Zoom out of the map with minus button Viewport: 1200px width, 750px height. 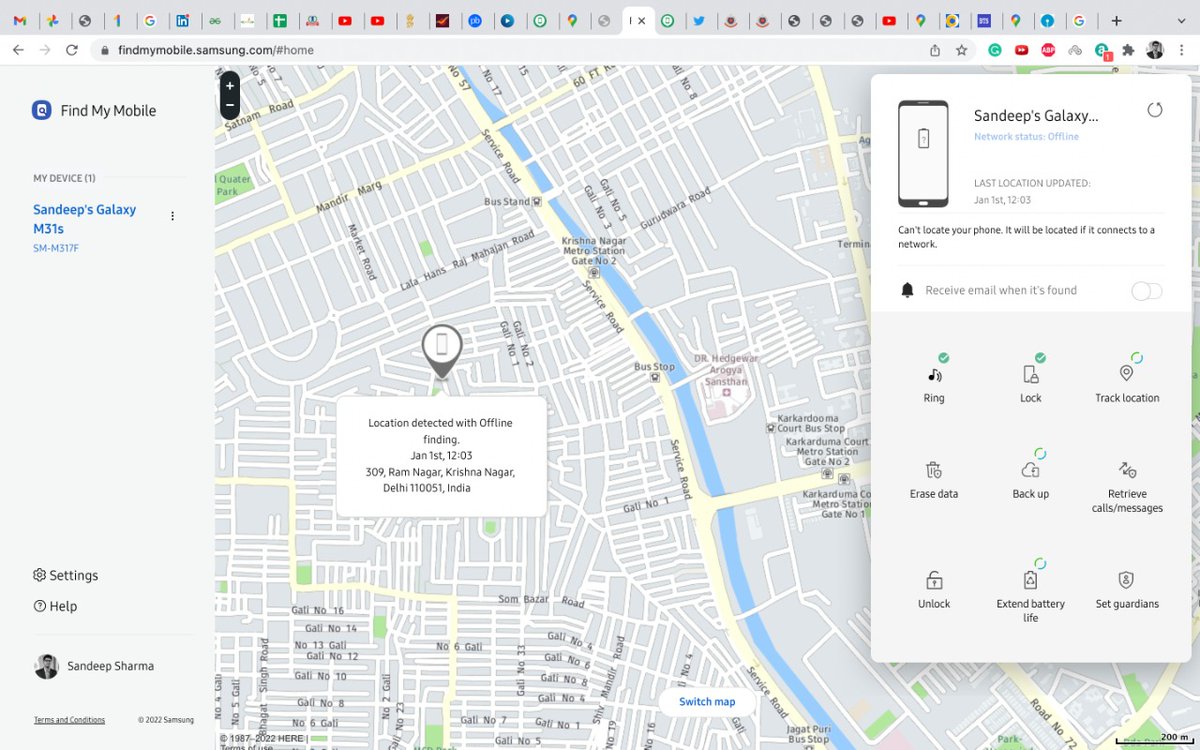(230, 104)
